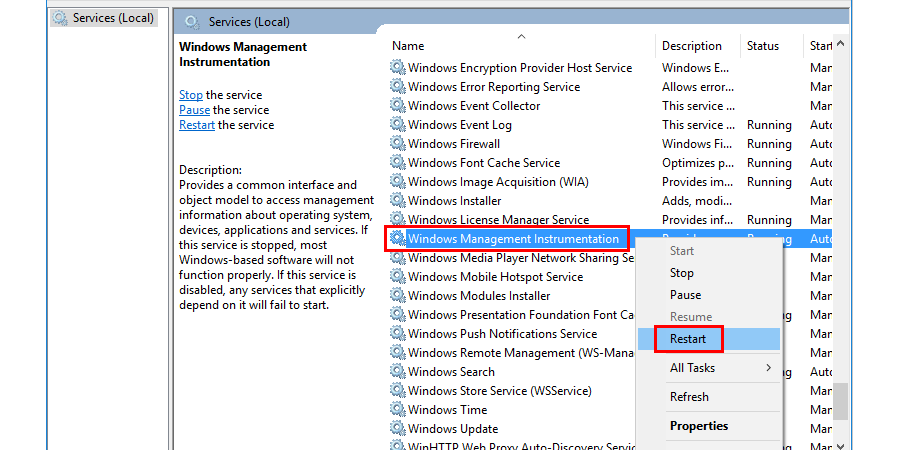Viewport: 900px width, 450px height.
Task: Click gear icon beside Windows Event Collector
Action: tap(397, 106)
